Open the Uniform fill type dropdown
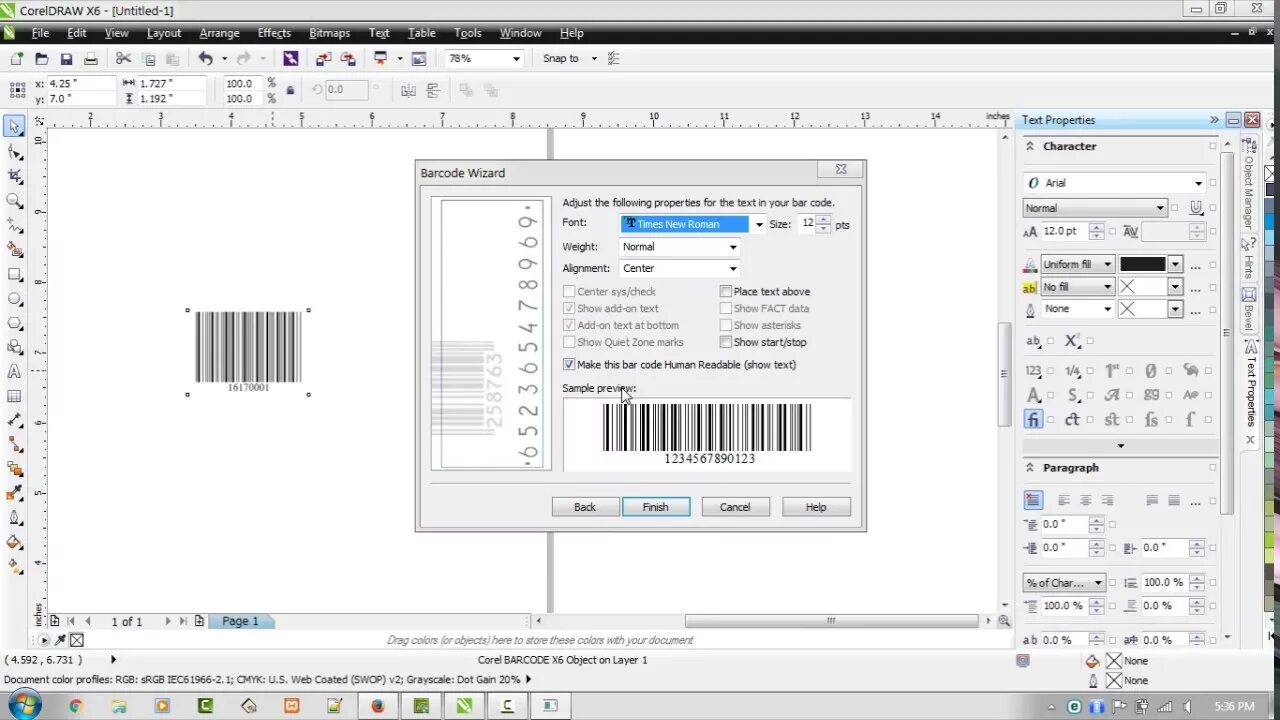 pos(1107,265)
